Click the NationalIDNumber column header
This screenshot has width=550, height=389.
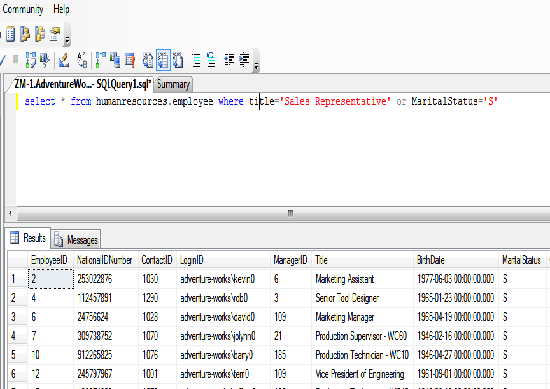(x=106, y=260)
